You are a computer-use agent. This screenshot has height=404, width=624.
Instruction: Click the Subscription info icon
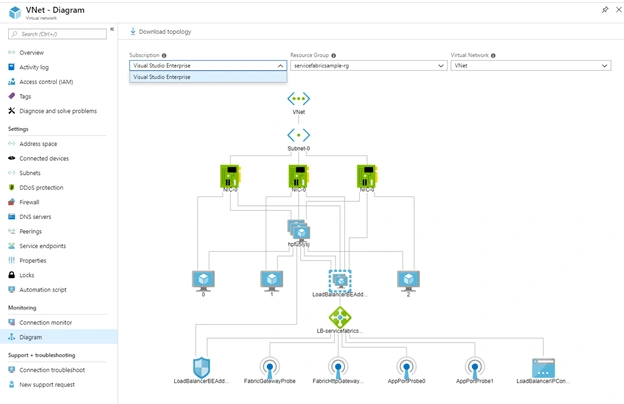tap(164, 55)
